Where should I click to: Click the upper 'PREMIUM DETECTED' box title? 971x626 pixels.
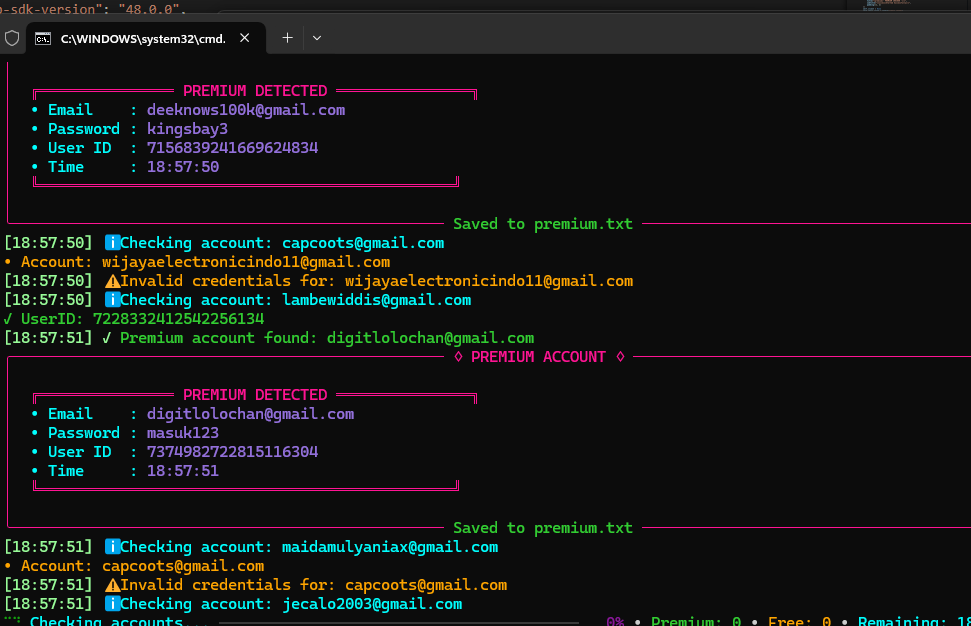(255, 91)
